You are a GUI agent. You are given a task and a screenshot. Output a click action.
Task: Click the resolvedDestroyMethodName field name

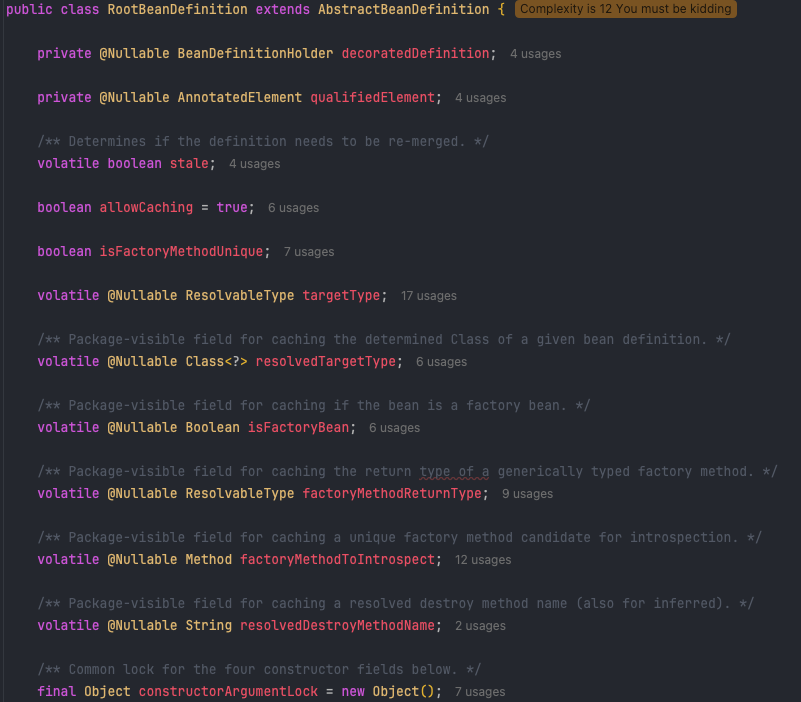pyautogui.click(x=337, y=625)
